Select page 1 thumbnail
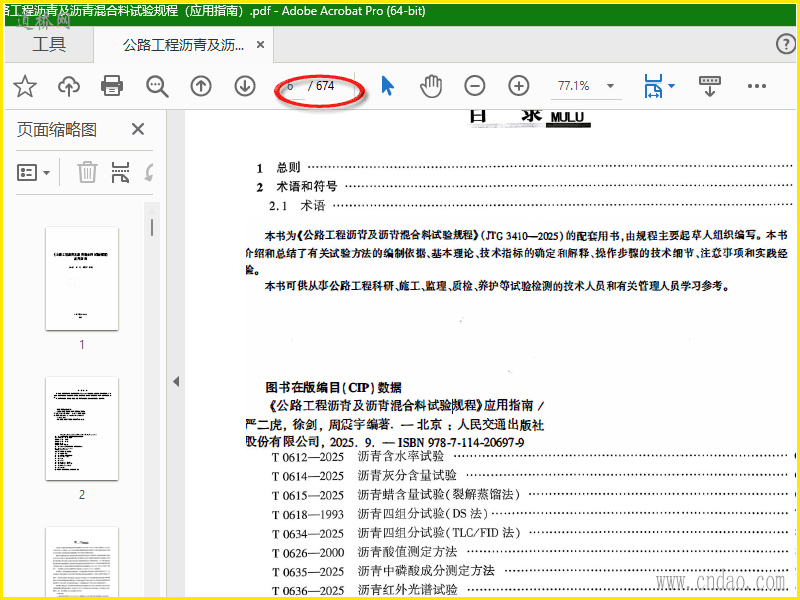 pos(82,279)
